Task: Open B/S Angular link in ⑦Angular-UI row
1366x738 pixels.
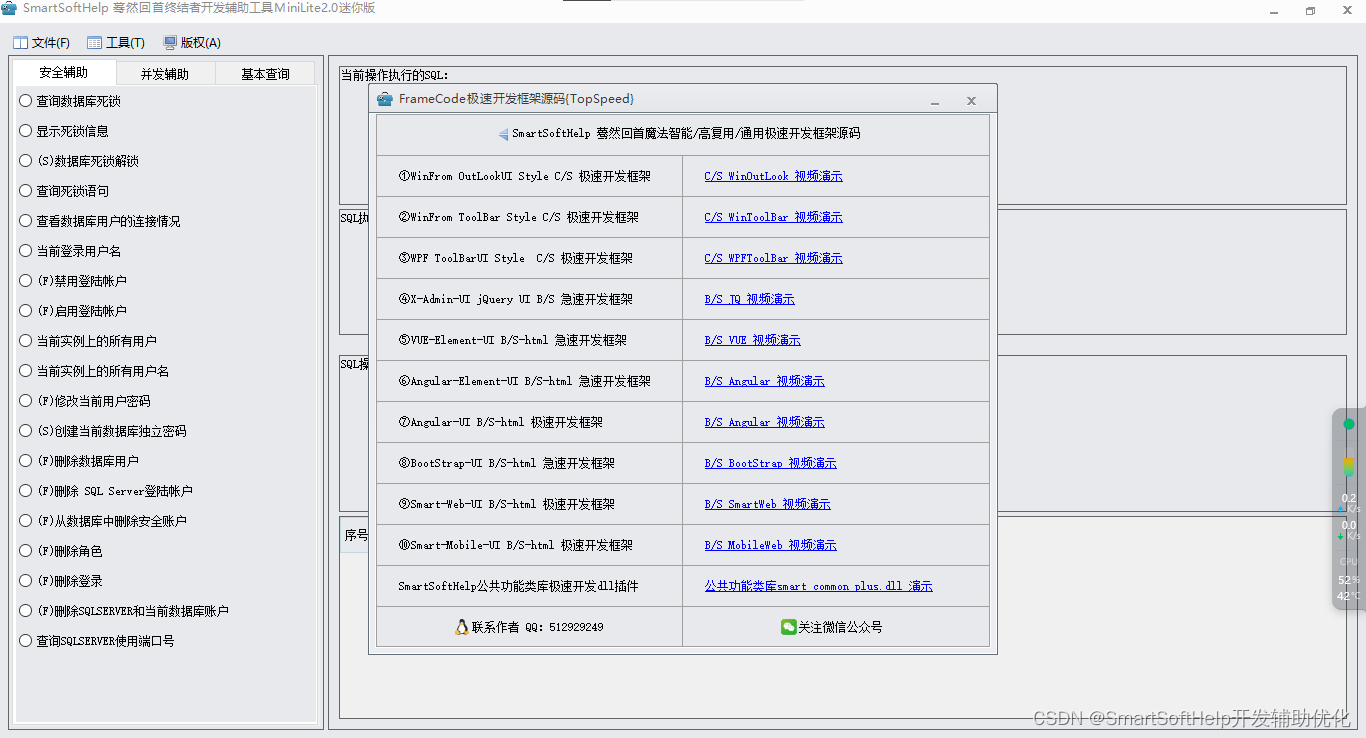Action: tap(764, 422)
